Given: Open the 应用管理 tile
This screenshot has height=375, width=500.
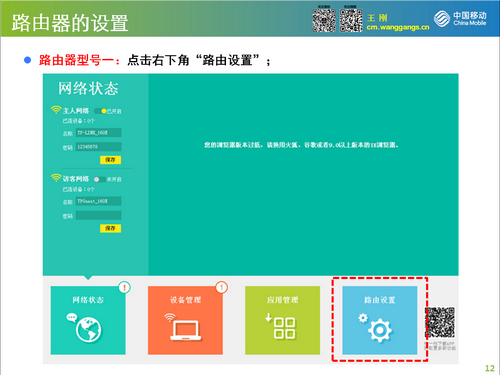Looking at the screenshot, I should point(282,320).
